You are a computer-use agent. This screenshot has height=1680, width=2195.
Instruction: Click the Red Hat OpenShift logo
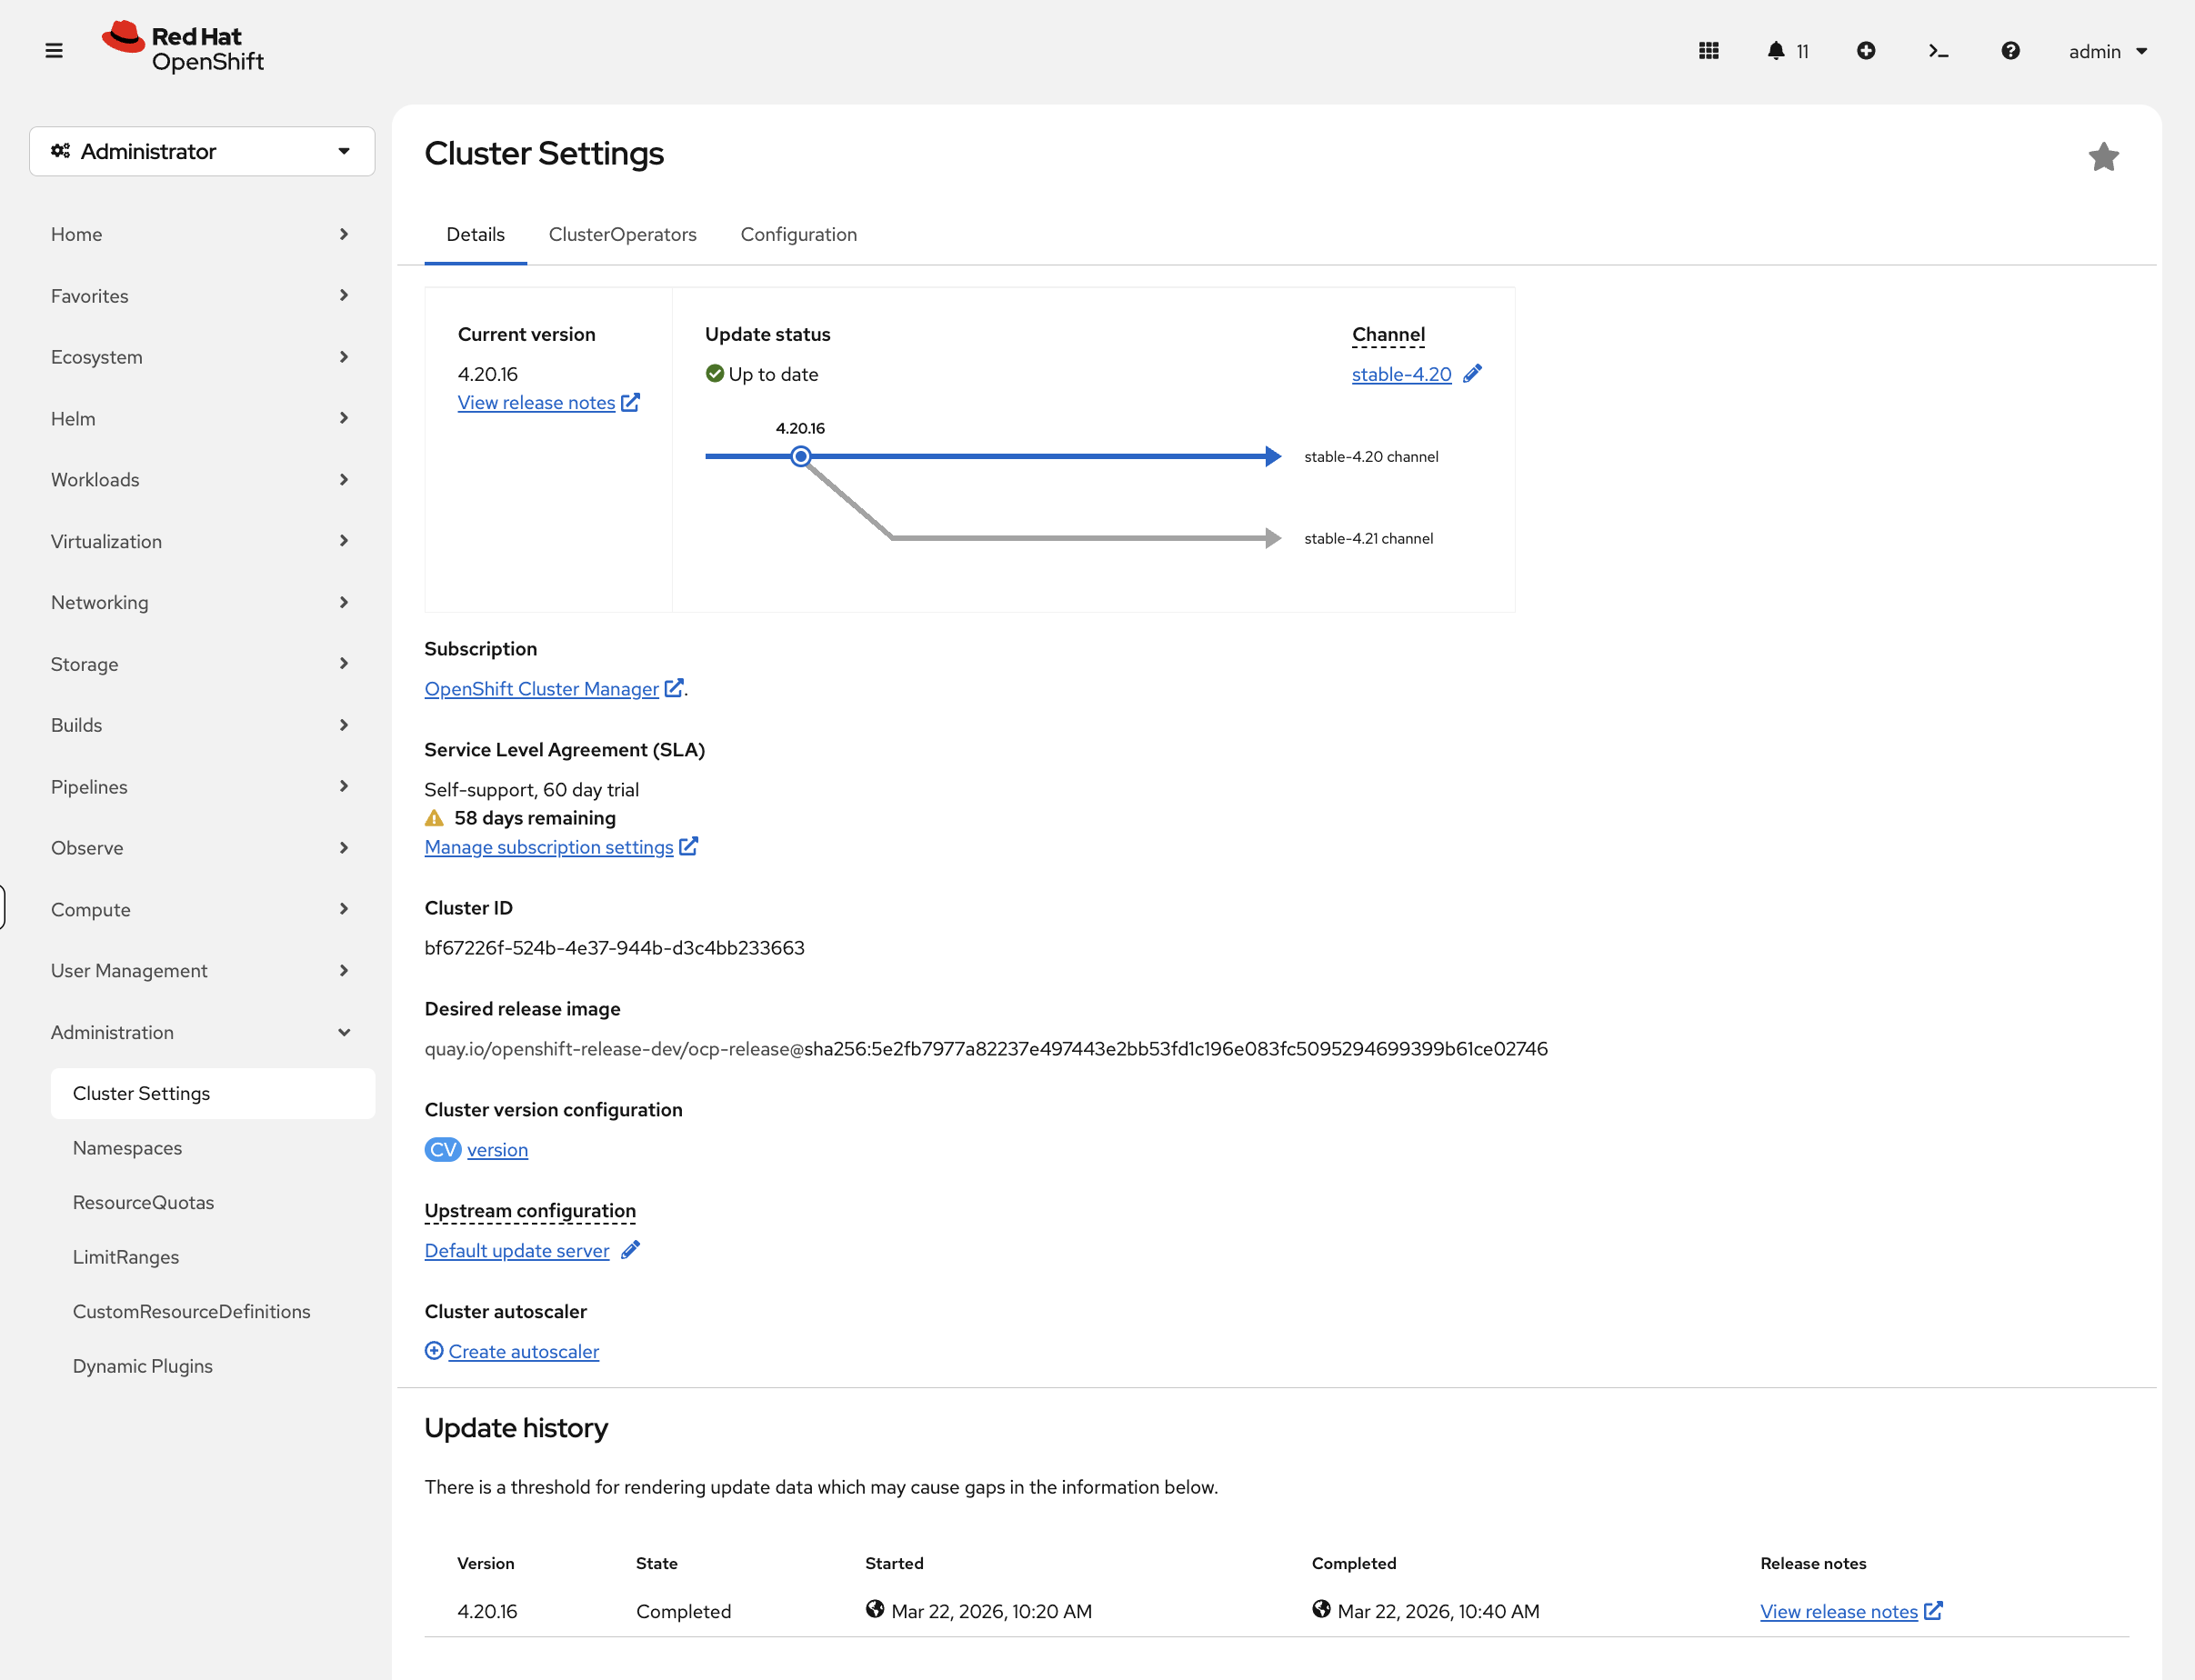click(182, 46)
